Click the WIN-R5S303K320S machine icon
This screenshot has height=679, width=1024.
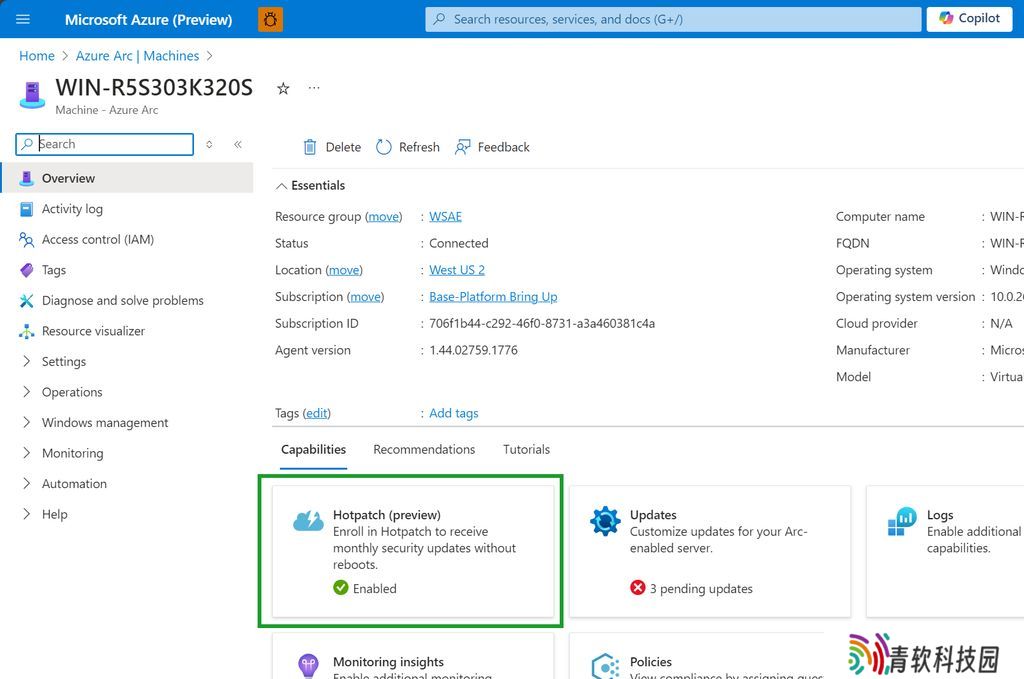click(x=32, y=95)
